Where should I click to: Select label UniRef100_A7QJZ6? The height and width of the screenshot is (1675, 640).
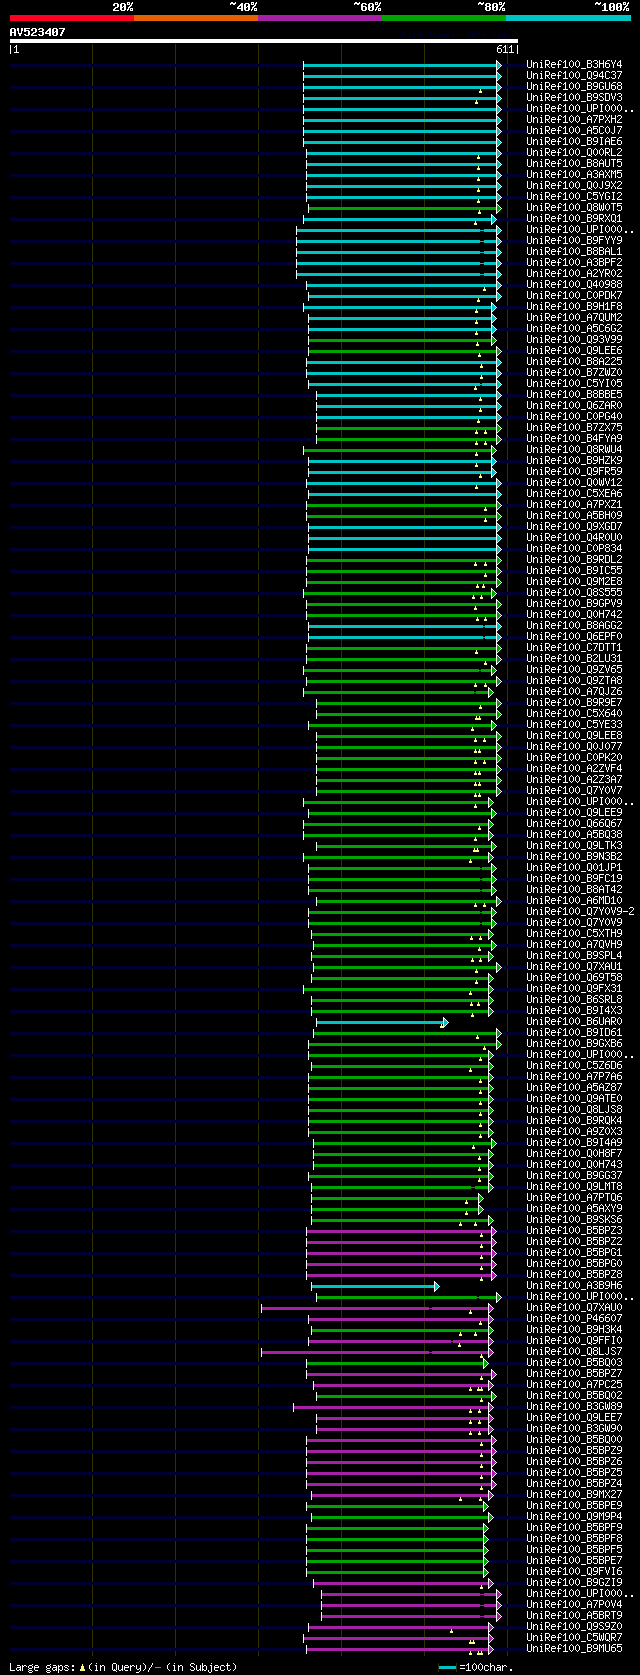click(574, 692)
